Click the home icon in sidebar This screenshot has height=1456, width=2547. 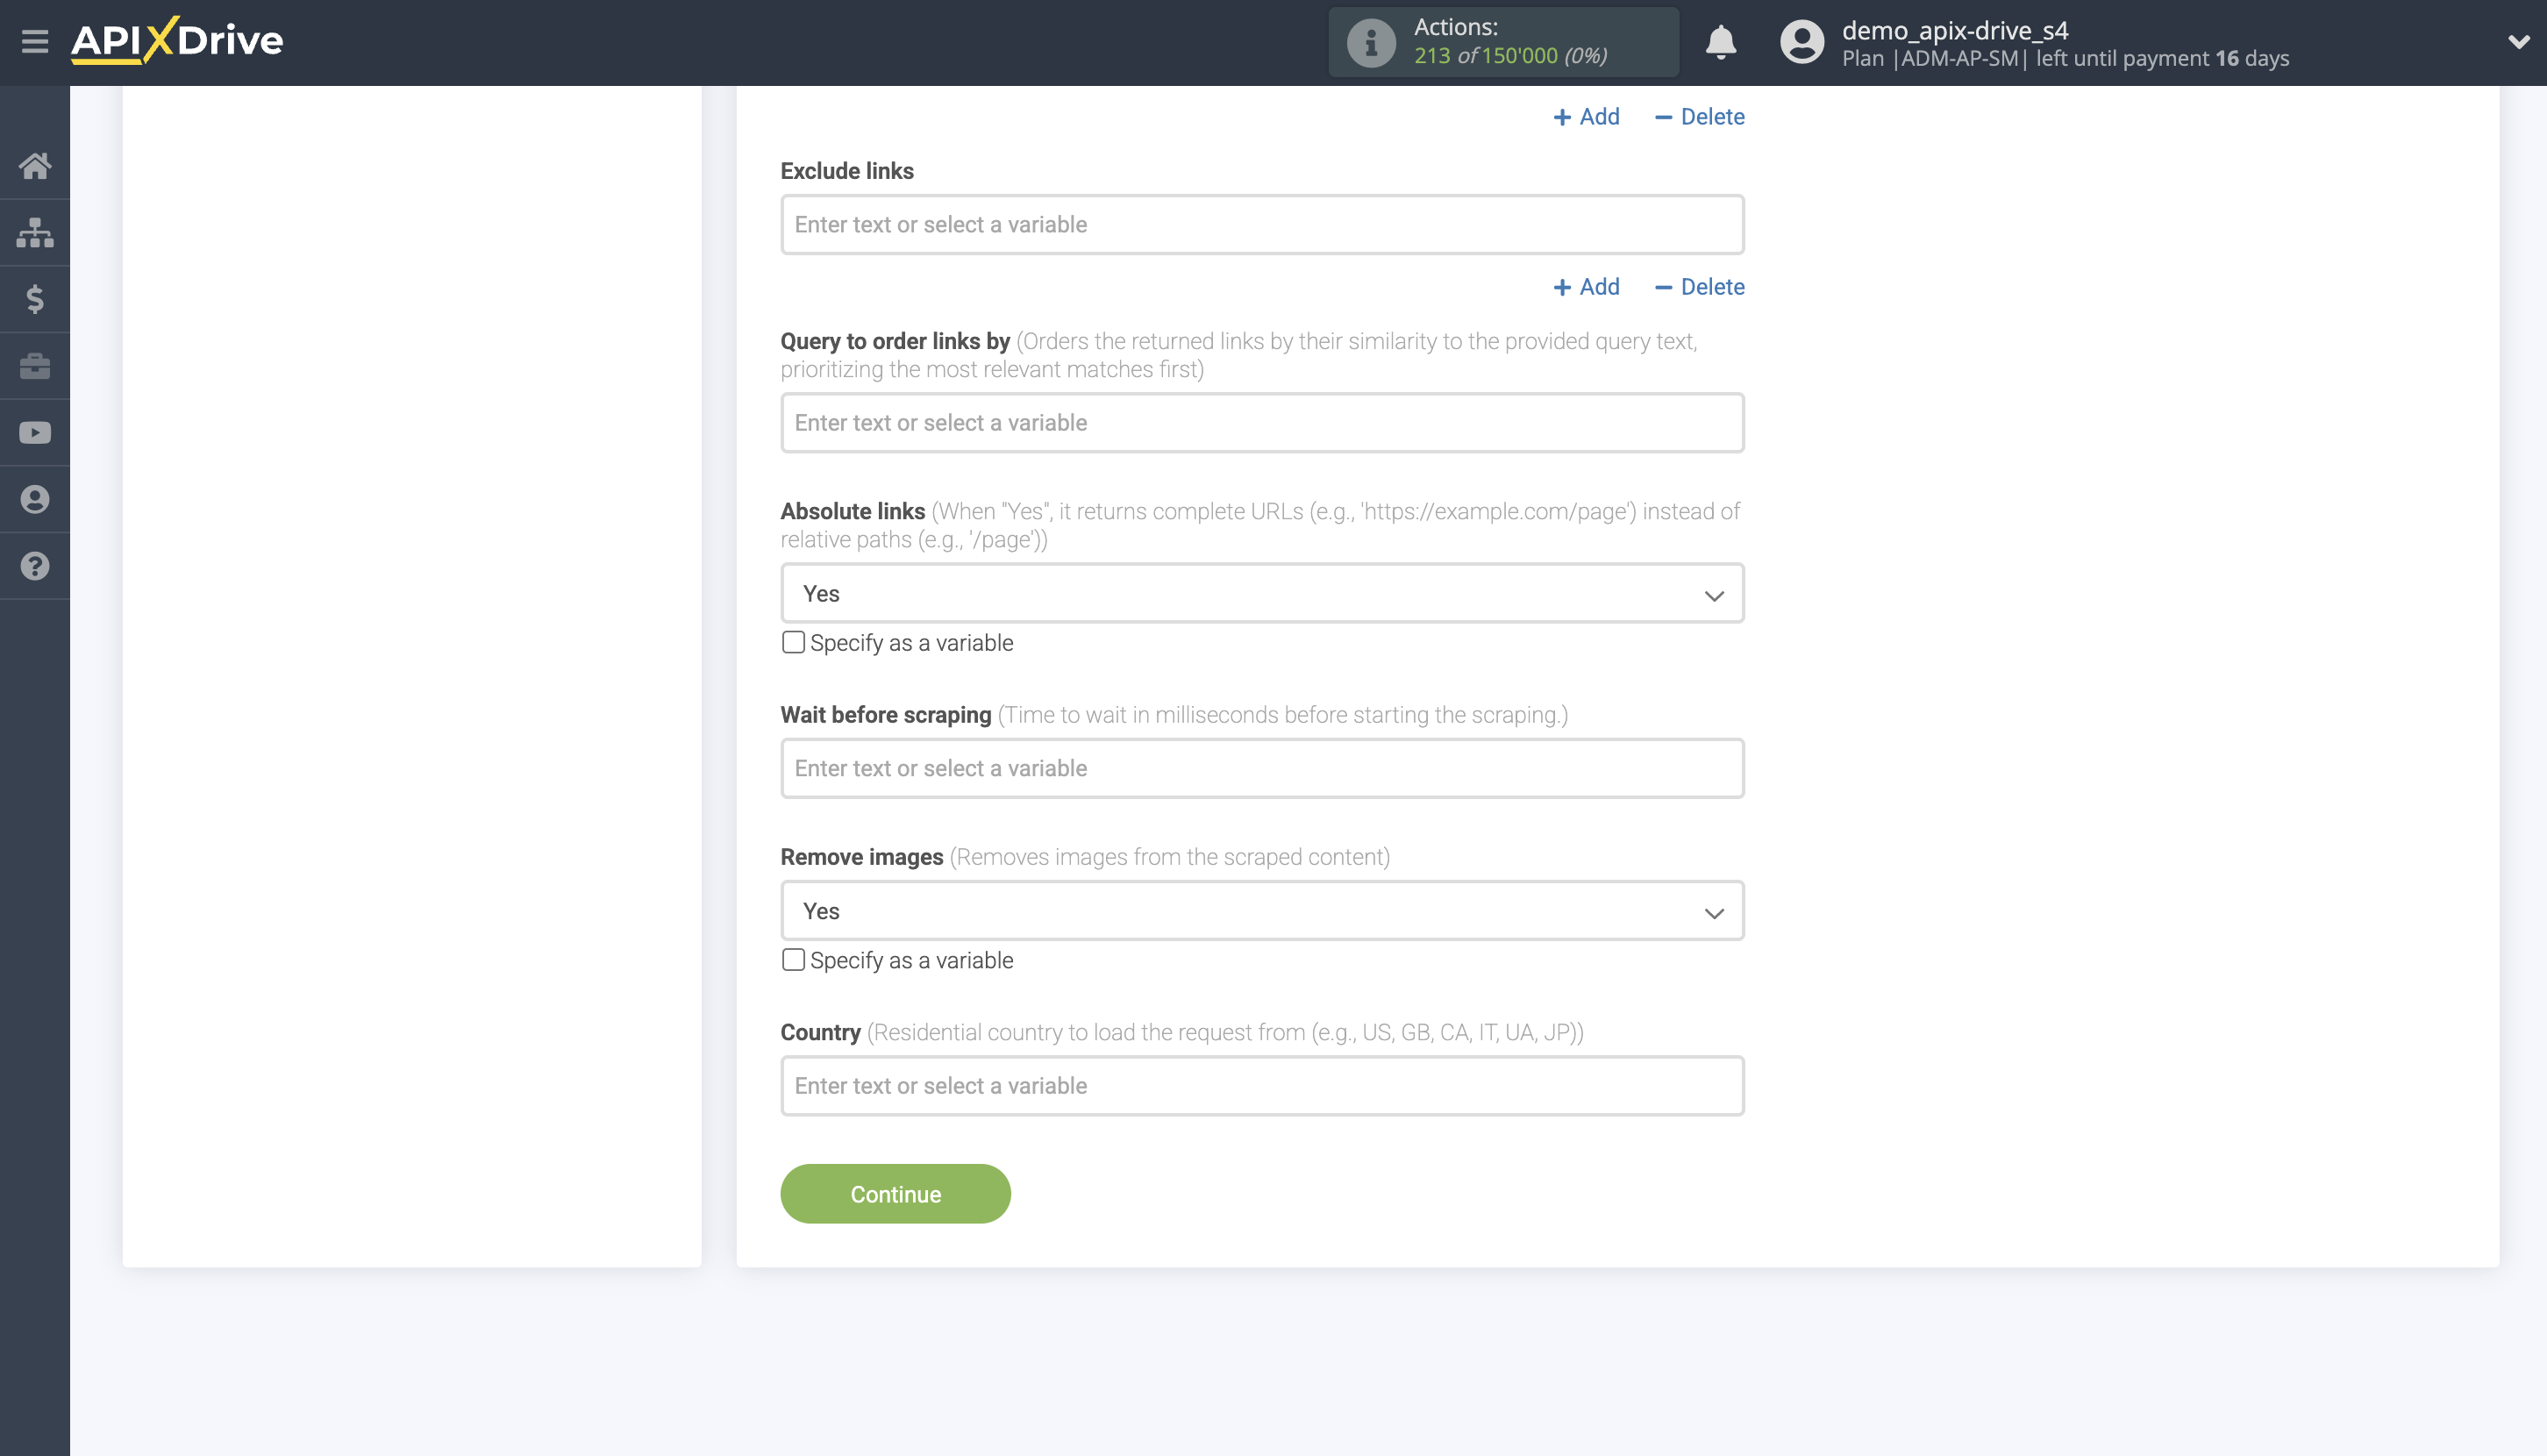coord(35,166)
